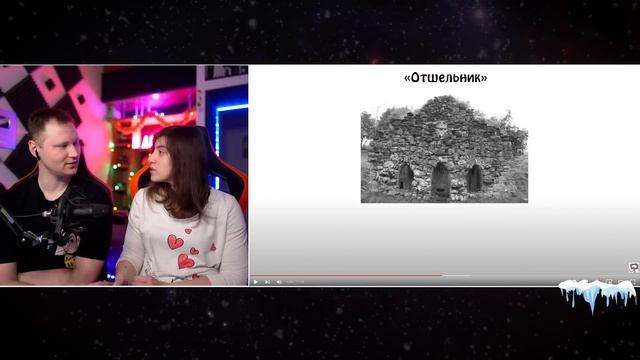This screenshot has height=360, width=640.
Task: Click the video timestamp next to volume
Action: (x=295, y=282)
